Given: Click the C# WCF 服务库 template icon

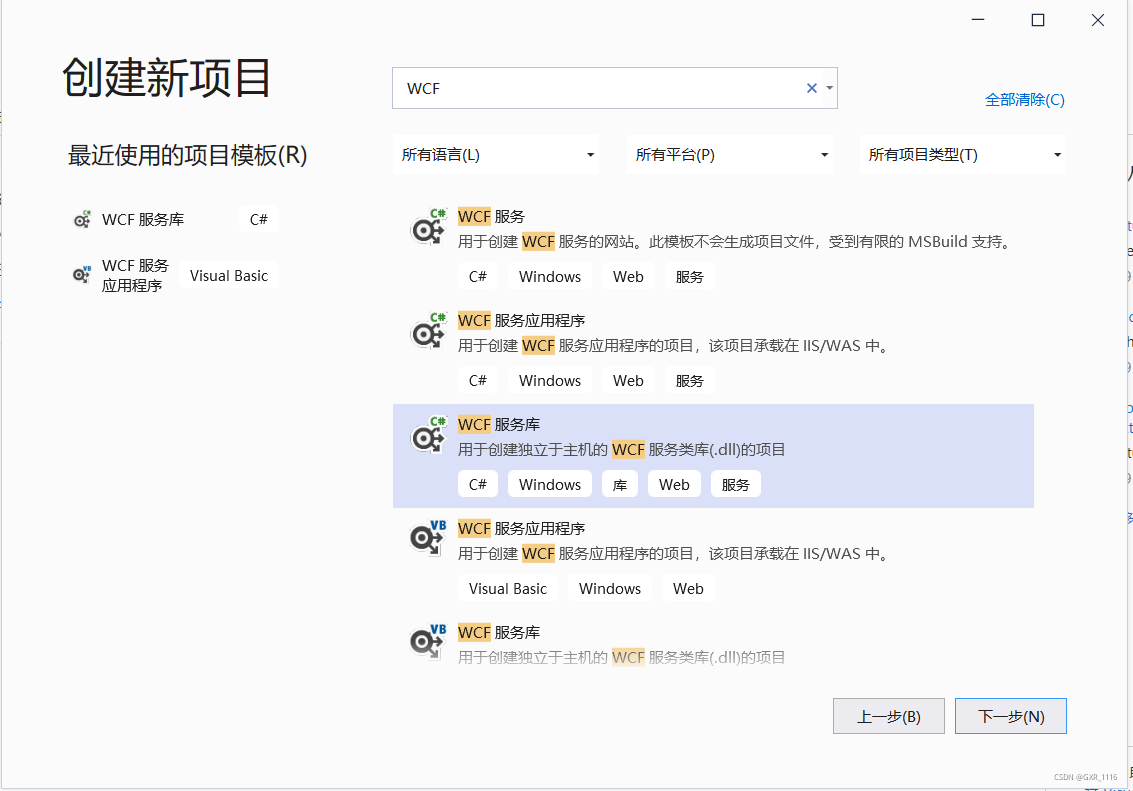Looking at the screenshot, I should coord(428,436).
